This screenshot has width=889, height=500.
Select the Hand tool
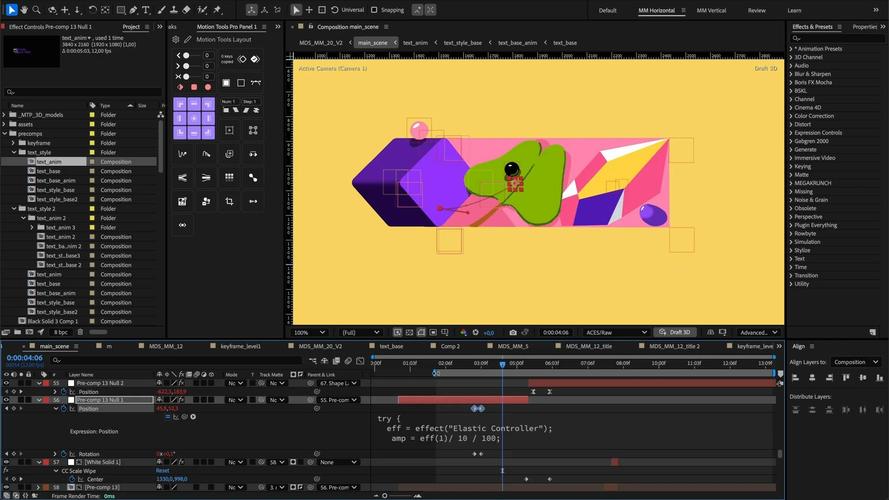(24, 10)
